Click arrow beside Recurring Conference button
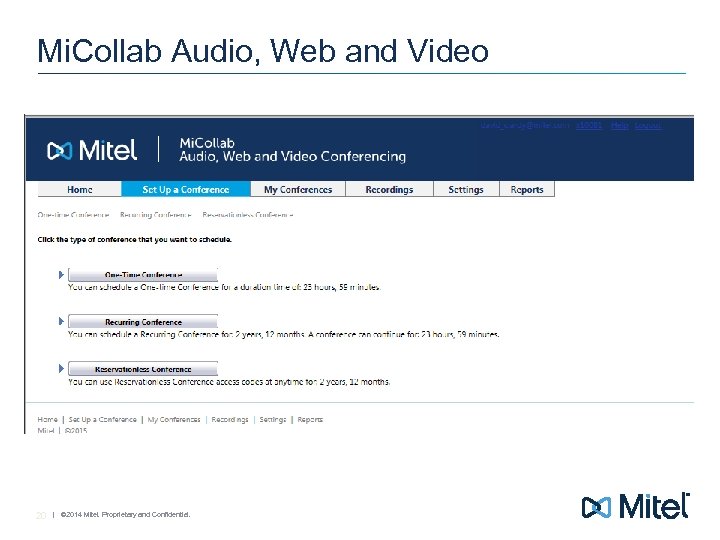The height and width of the screenshot is (540, 720). point(61,321)
